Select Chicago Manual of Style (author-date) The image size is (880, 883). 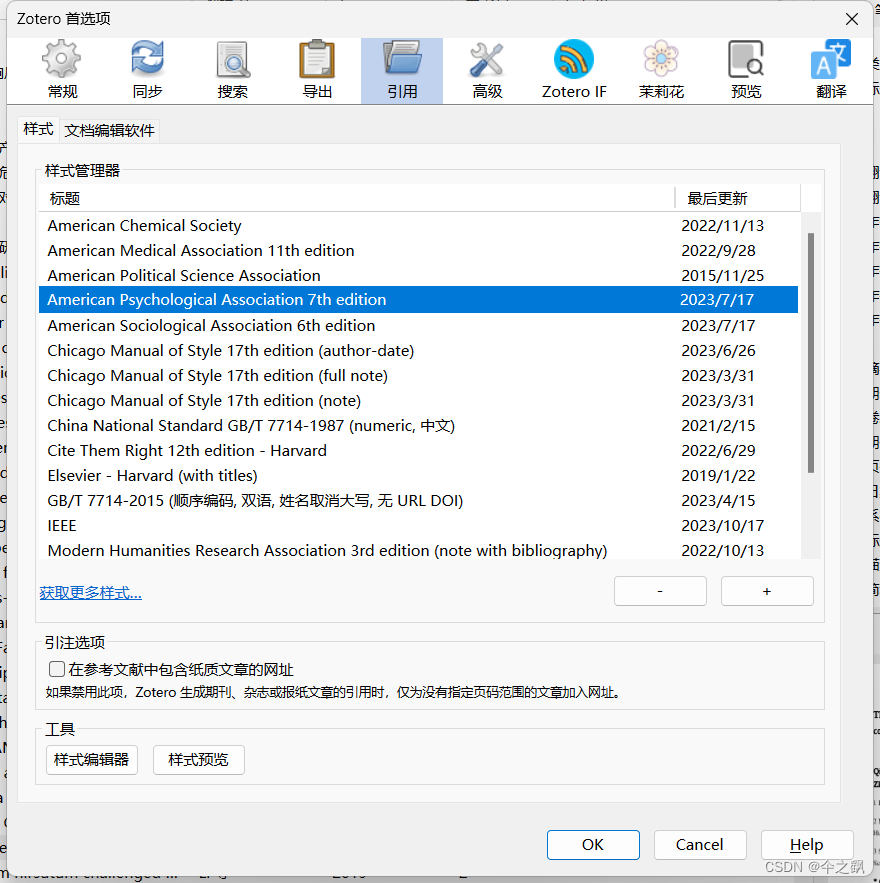(x=418, y=350)
